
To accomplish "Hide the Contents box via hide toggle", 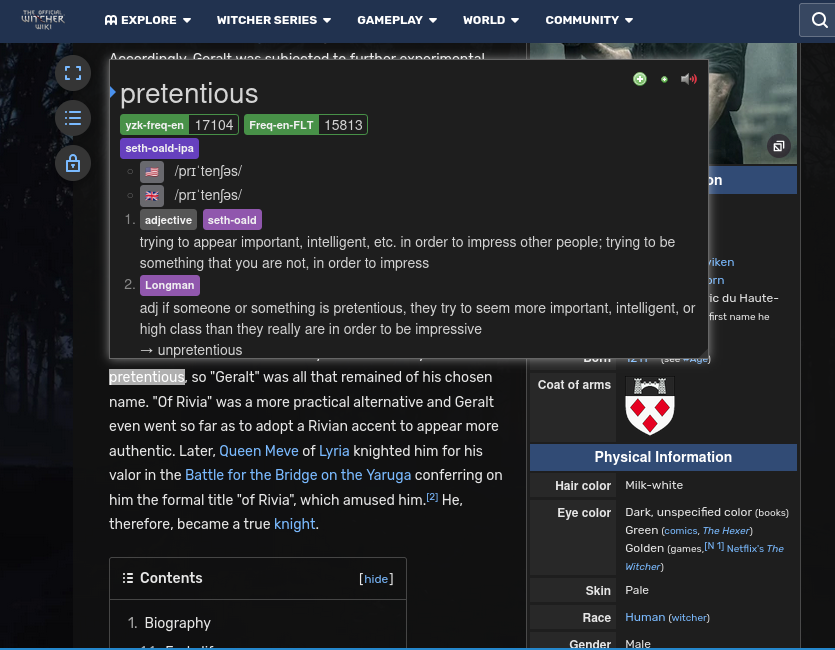I will tap(376, 579).
